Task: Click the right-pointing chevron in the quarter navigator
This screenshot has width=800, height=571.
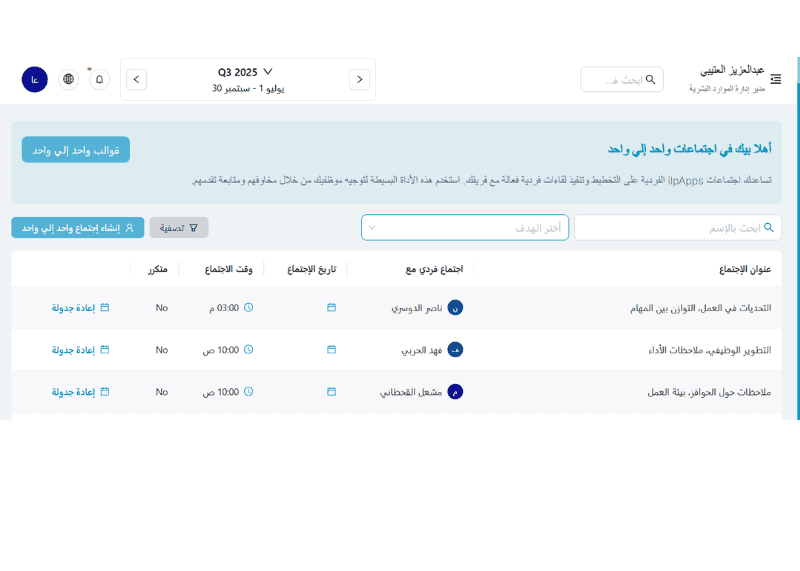Action: pyautogui.click(x=359, y=79)
